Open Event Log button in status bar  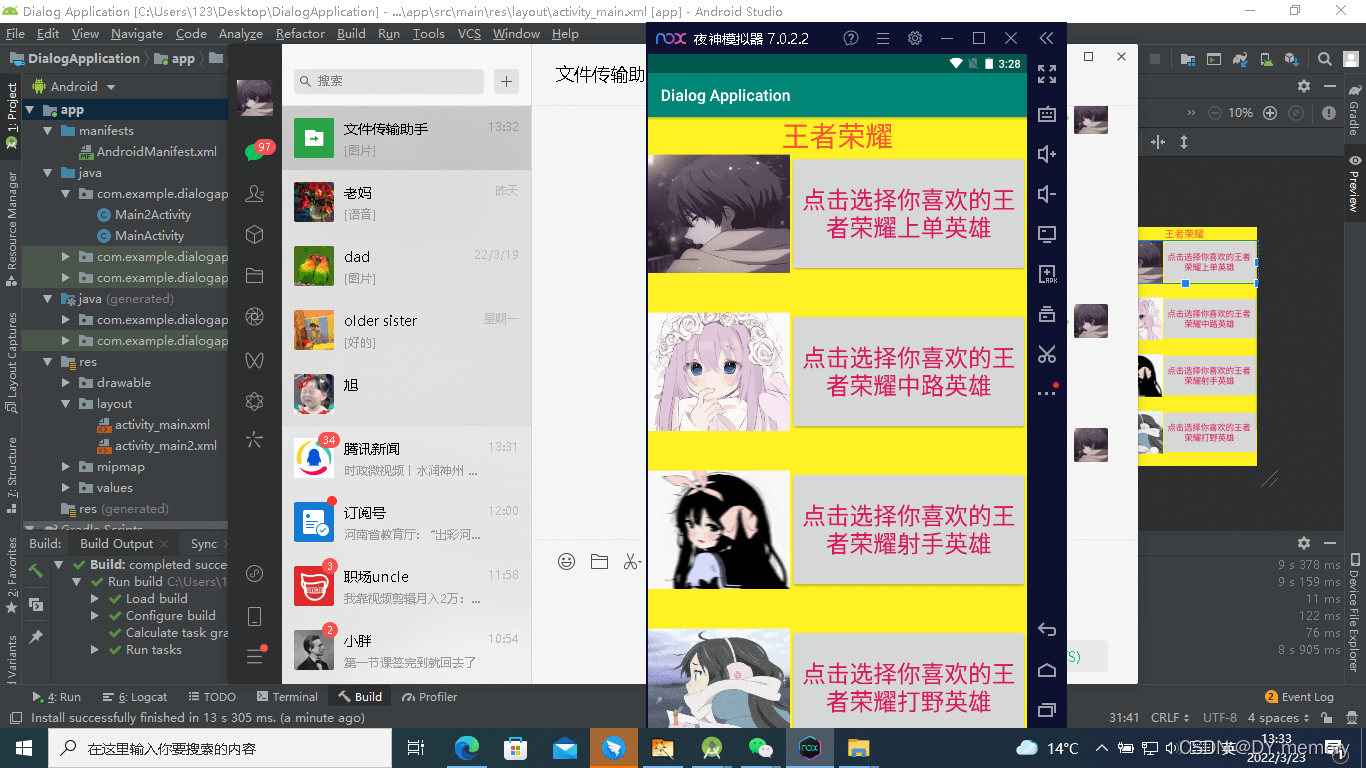[x=1300, y=697]
